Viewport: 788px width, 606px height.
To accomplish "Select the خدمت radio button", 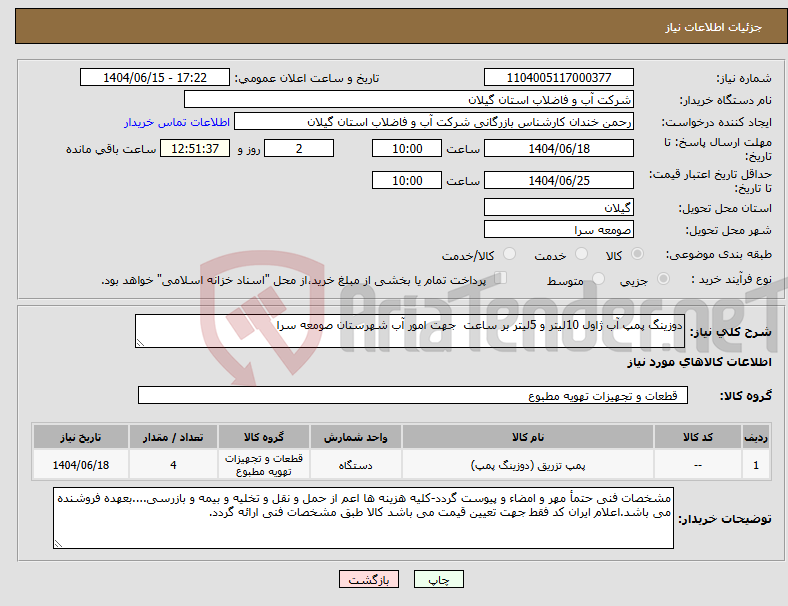I will (581, 254).
